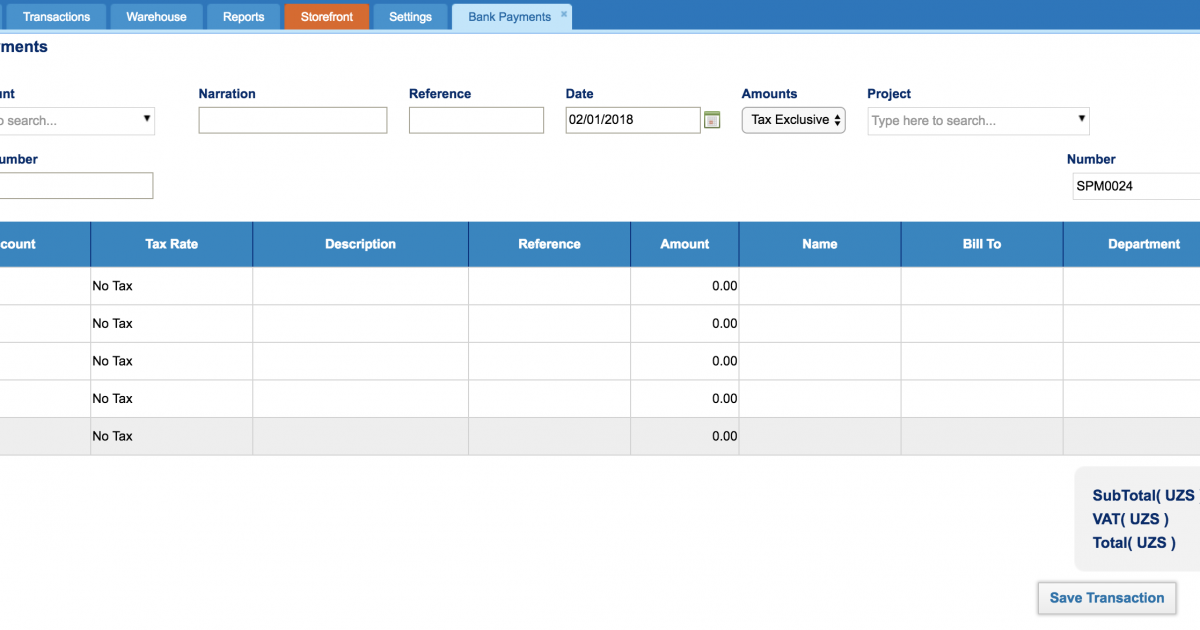Focus the Reference input field

point(476,120)
